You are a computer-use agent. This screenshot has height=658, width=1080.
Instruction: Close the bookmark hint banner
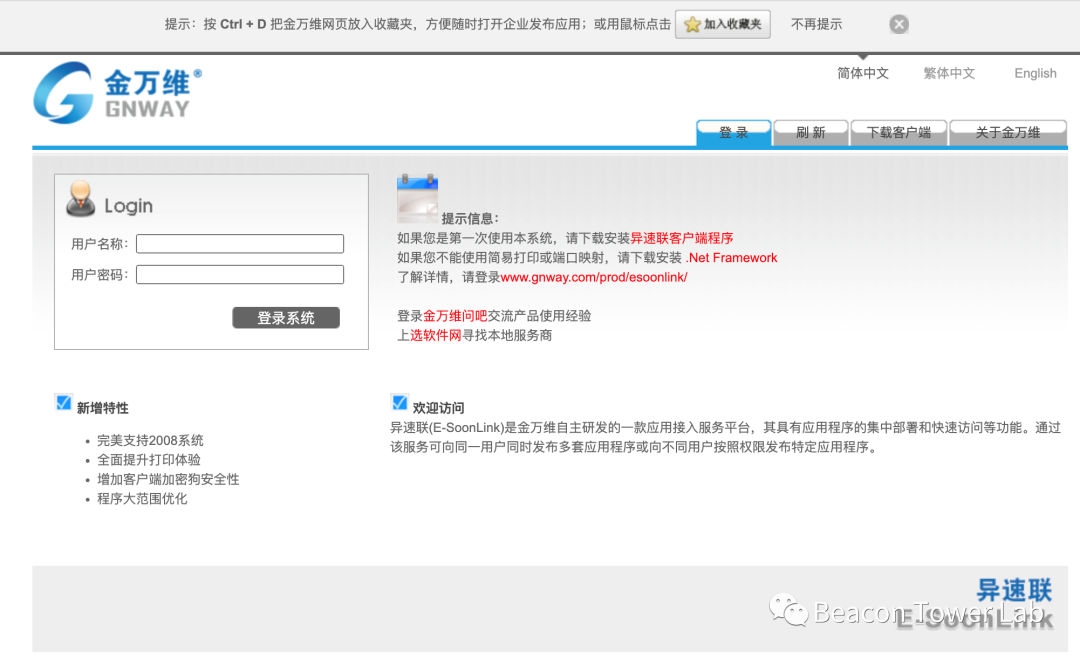(899, 25)
